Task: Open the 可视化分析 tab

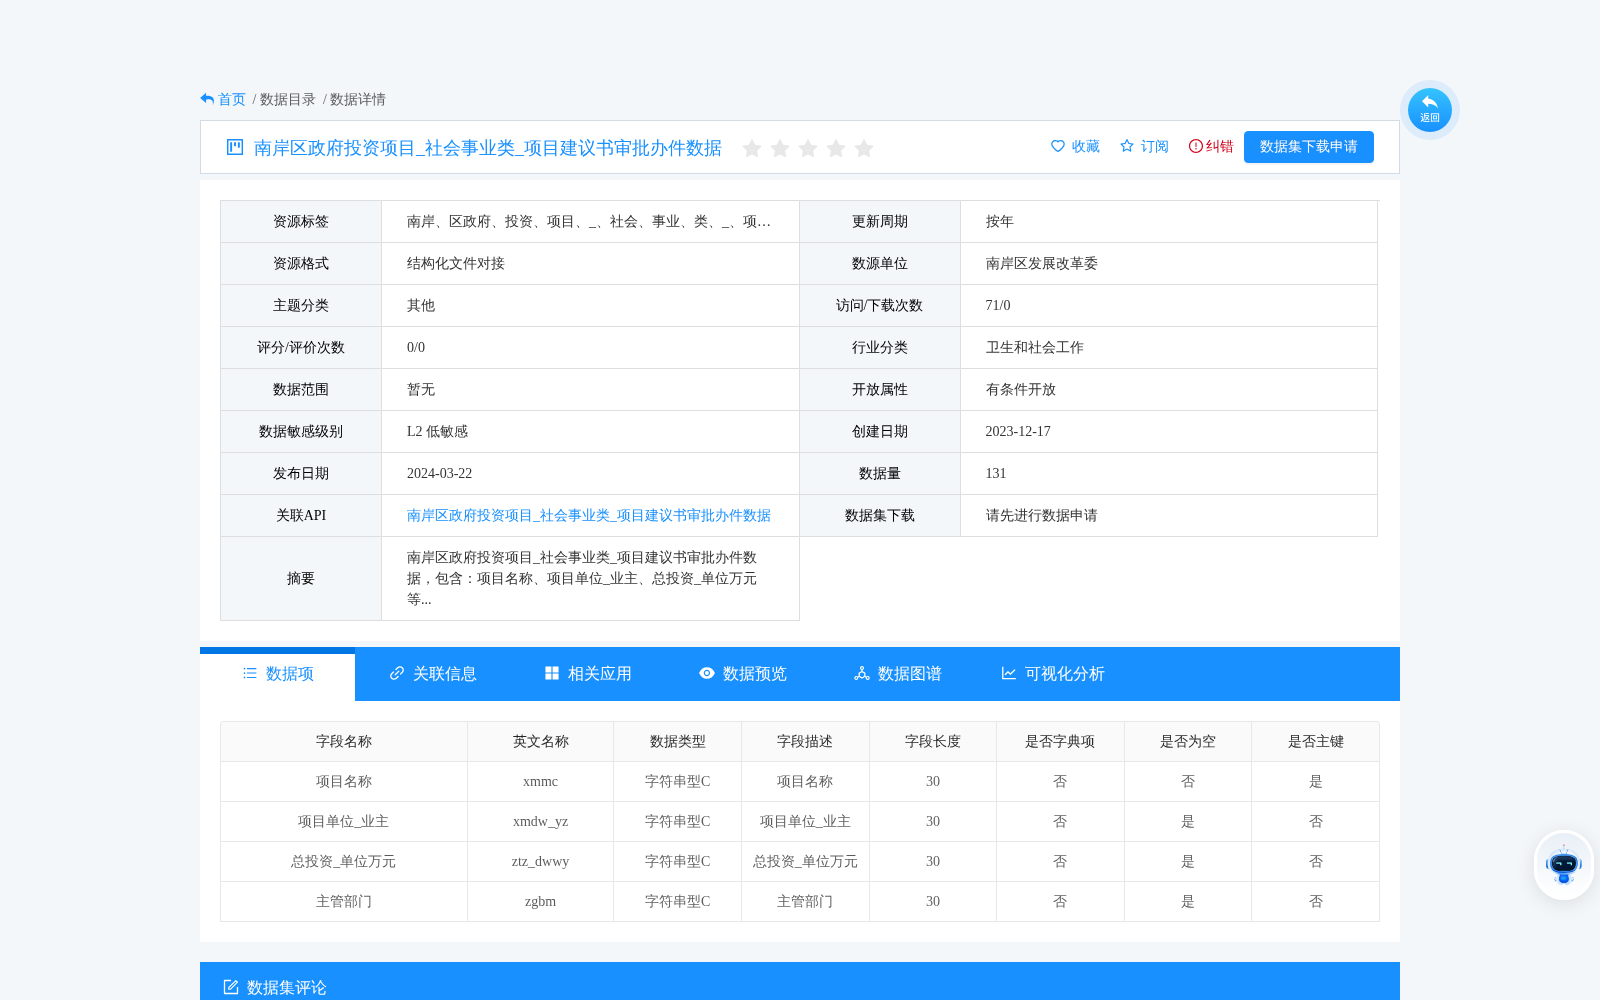Action: click(x=1053, y=674)
